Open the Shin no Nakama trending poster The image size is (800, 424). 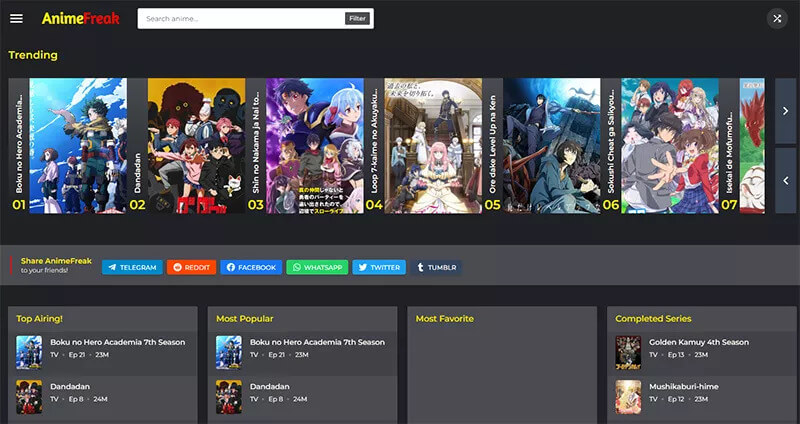(x=315, y=145)
